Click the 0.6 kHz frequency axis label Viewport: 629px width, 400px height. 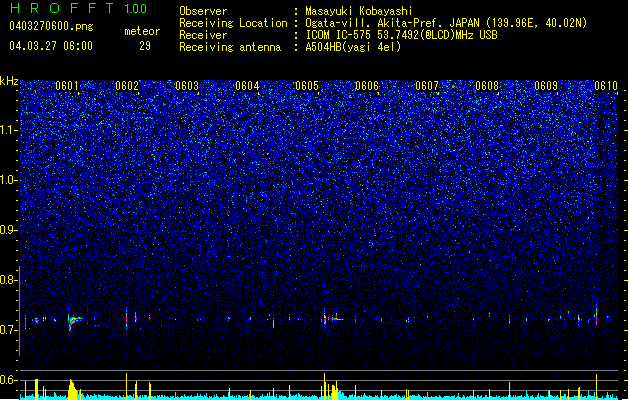[9, 380]
